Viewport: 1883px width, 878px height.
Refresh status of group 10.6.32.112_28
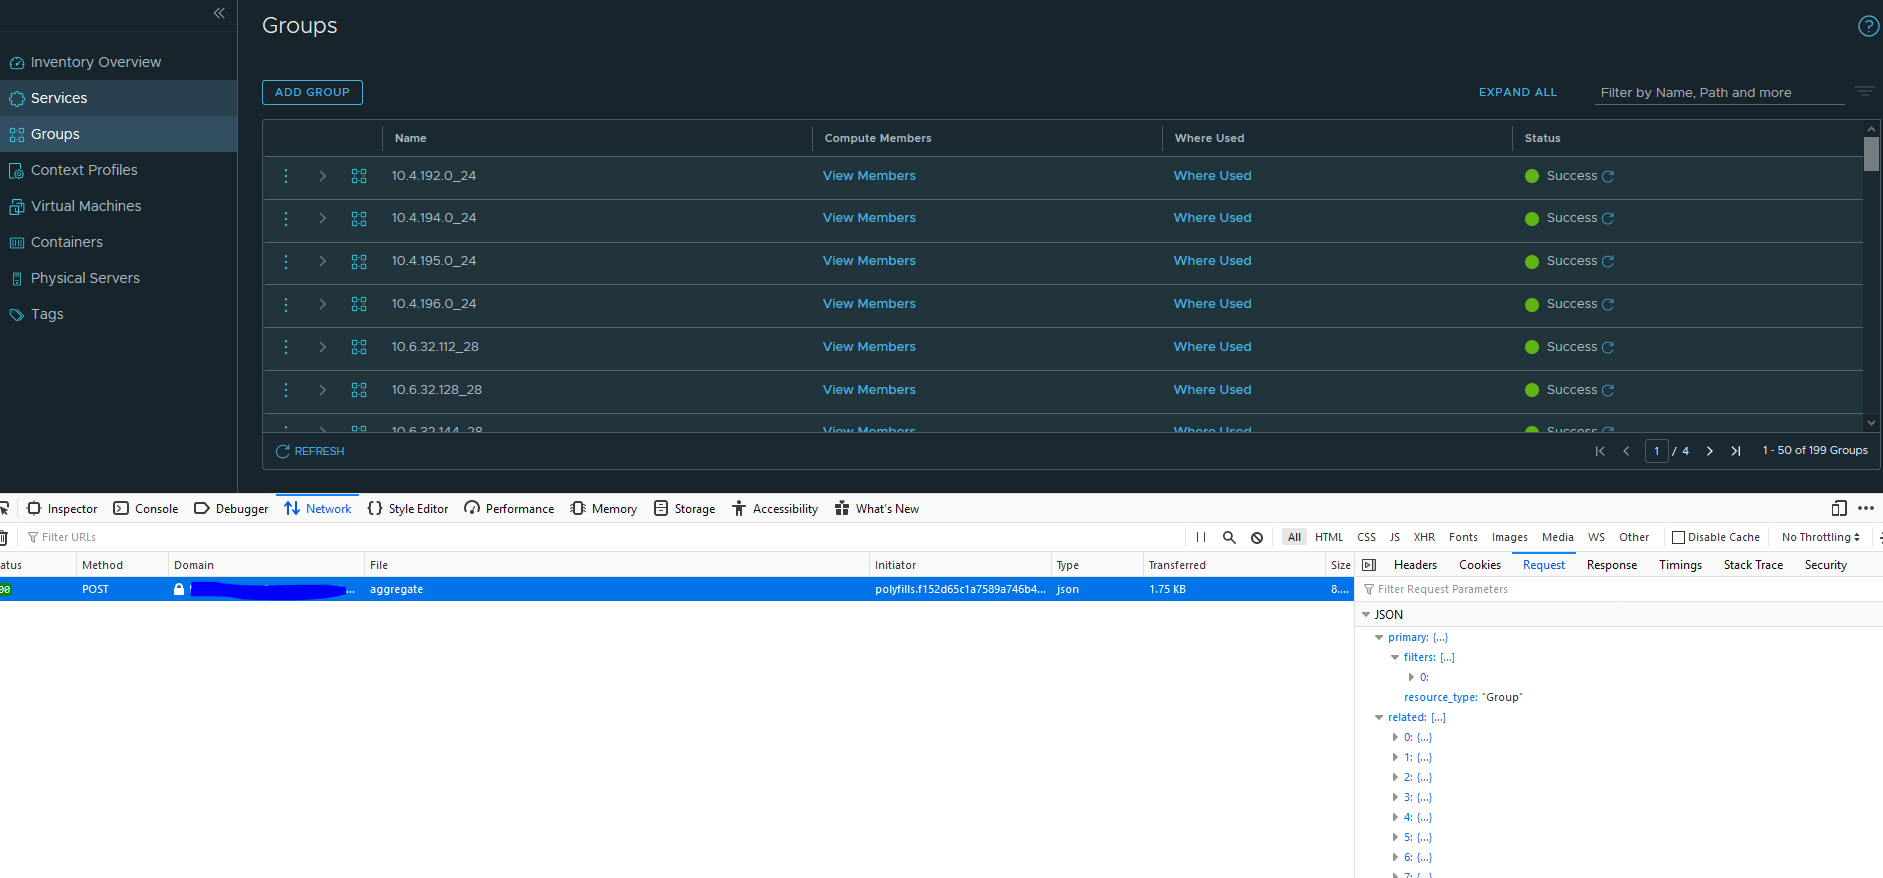pyautogui.click(x=1608, y=347)
